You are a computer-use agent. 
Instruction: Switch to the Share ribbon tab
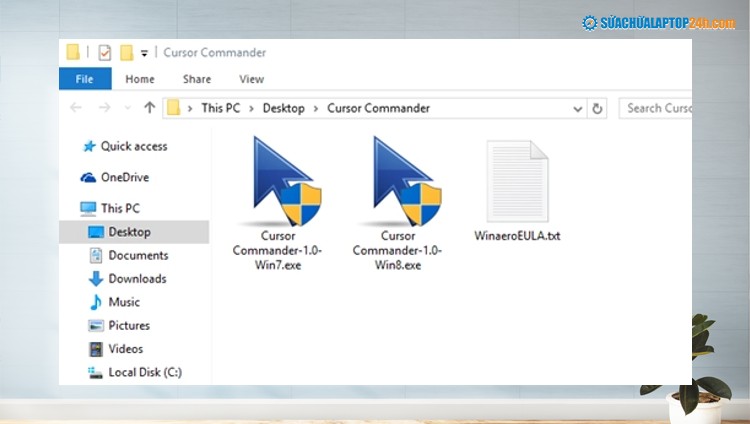(197, 79)
